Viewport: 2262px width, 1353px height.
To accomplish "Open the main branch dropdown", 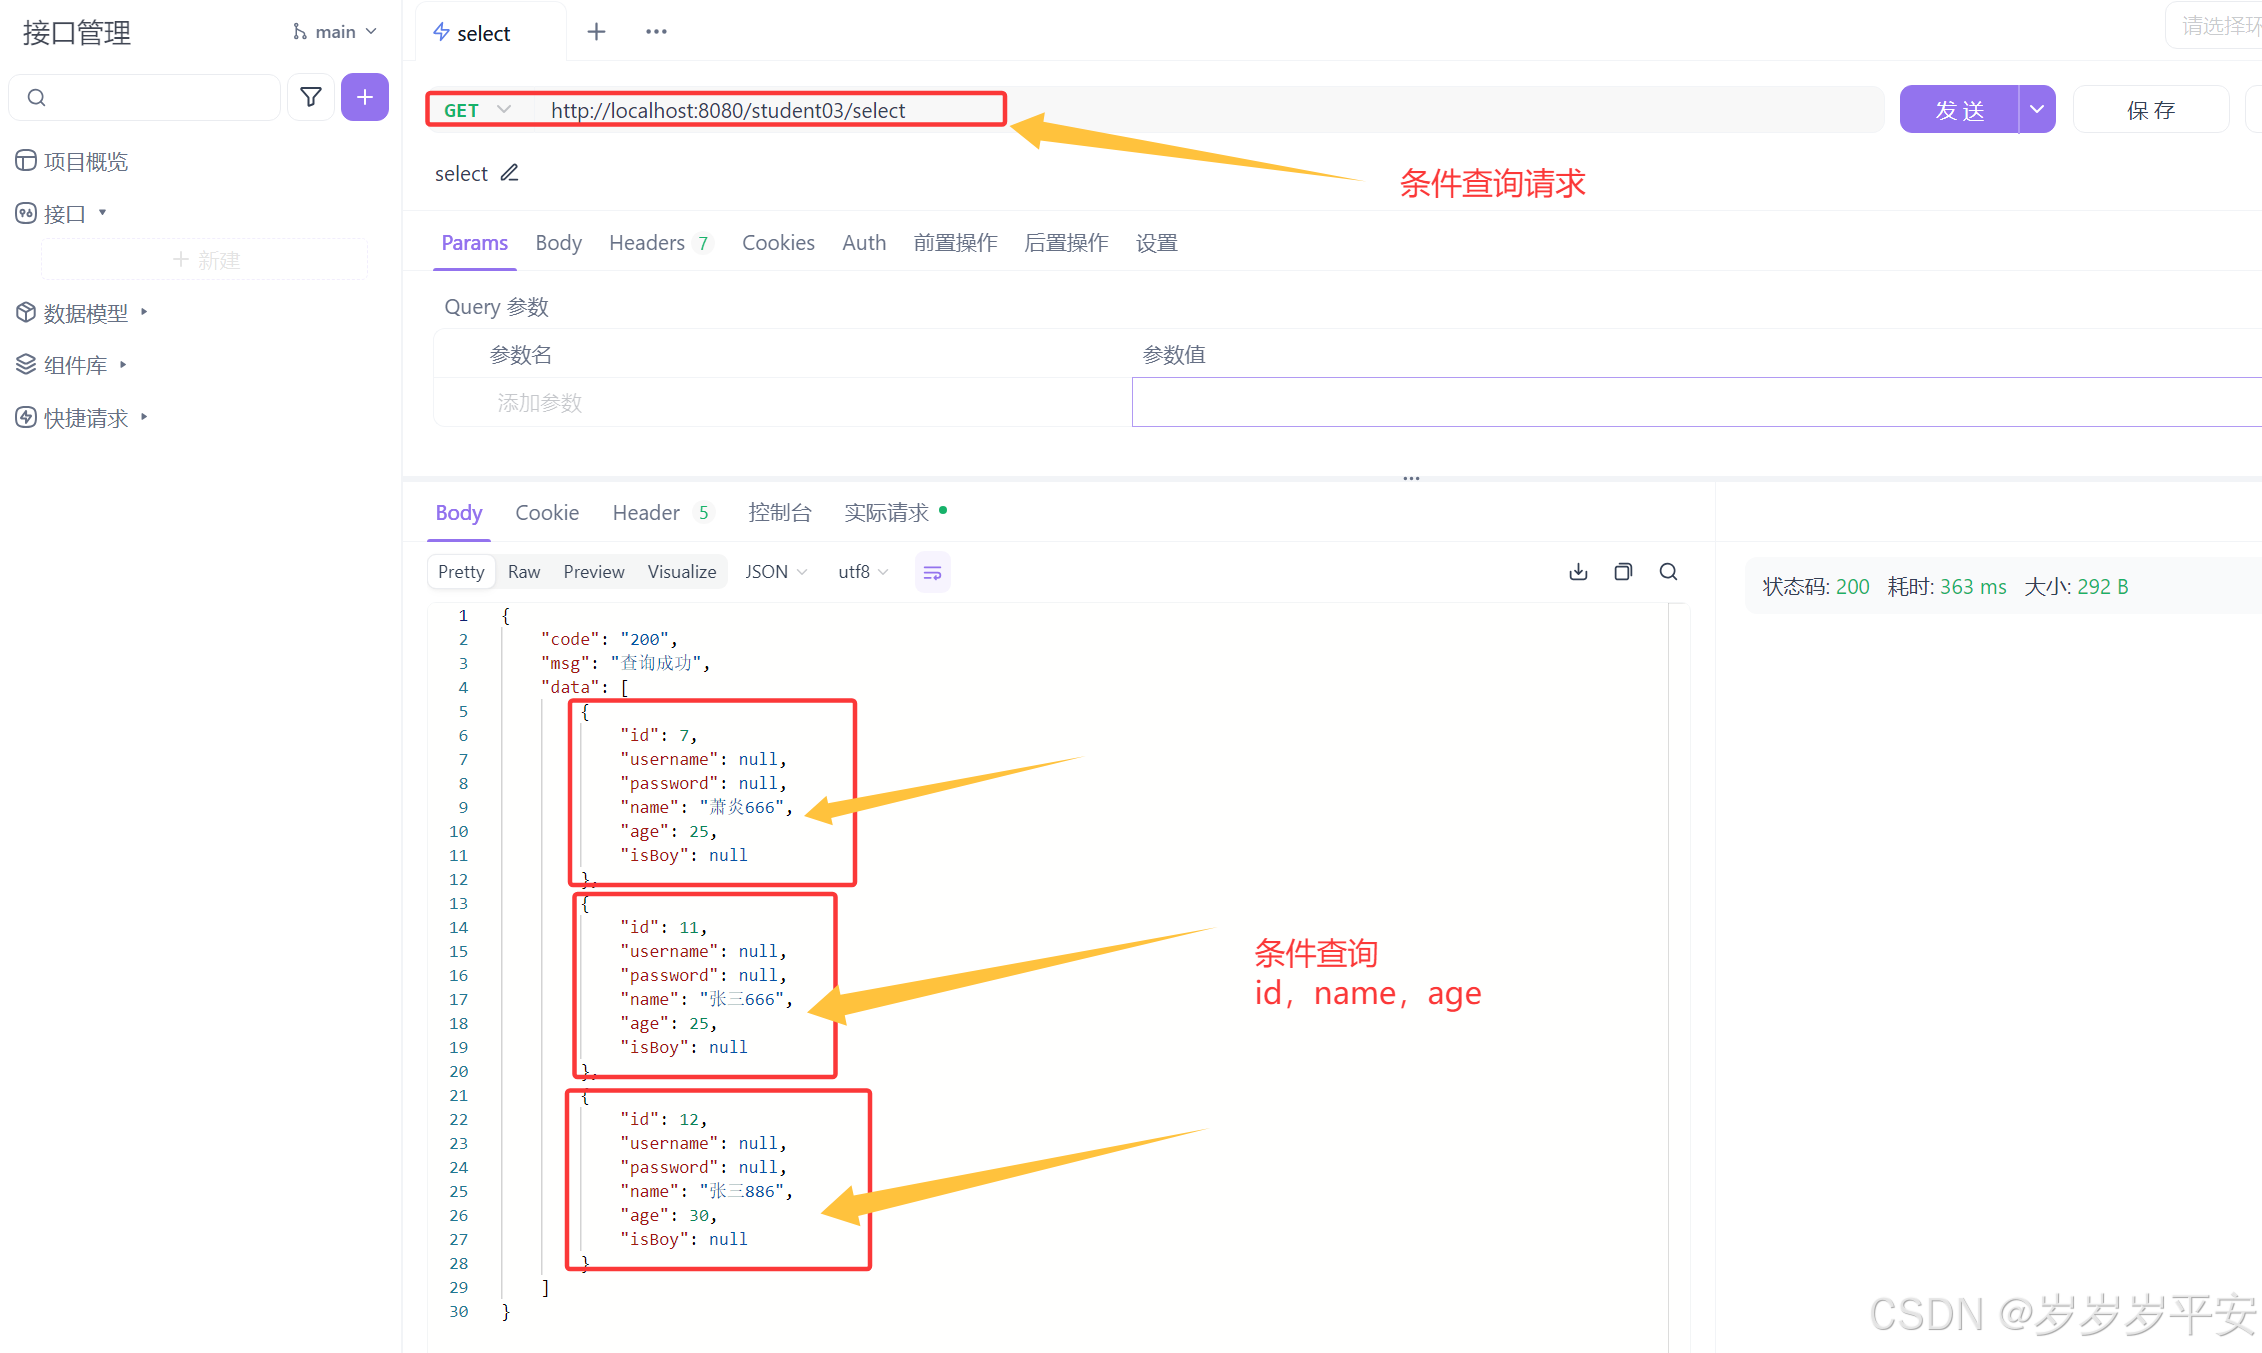I will click(334, 32).
